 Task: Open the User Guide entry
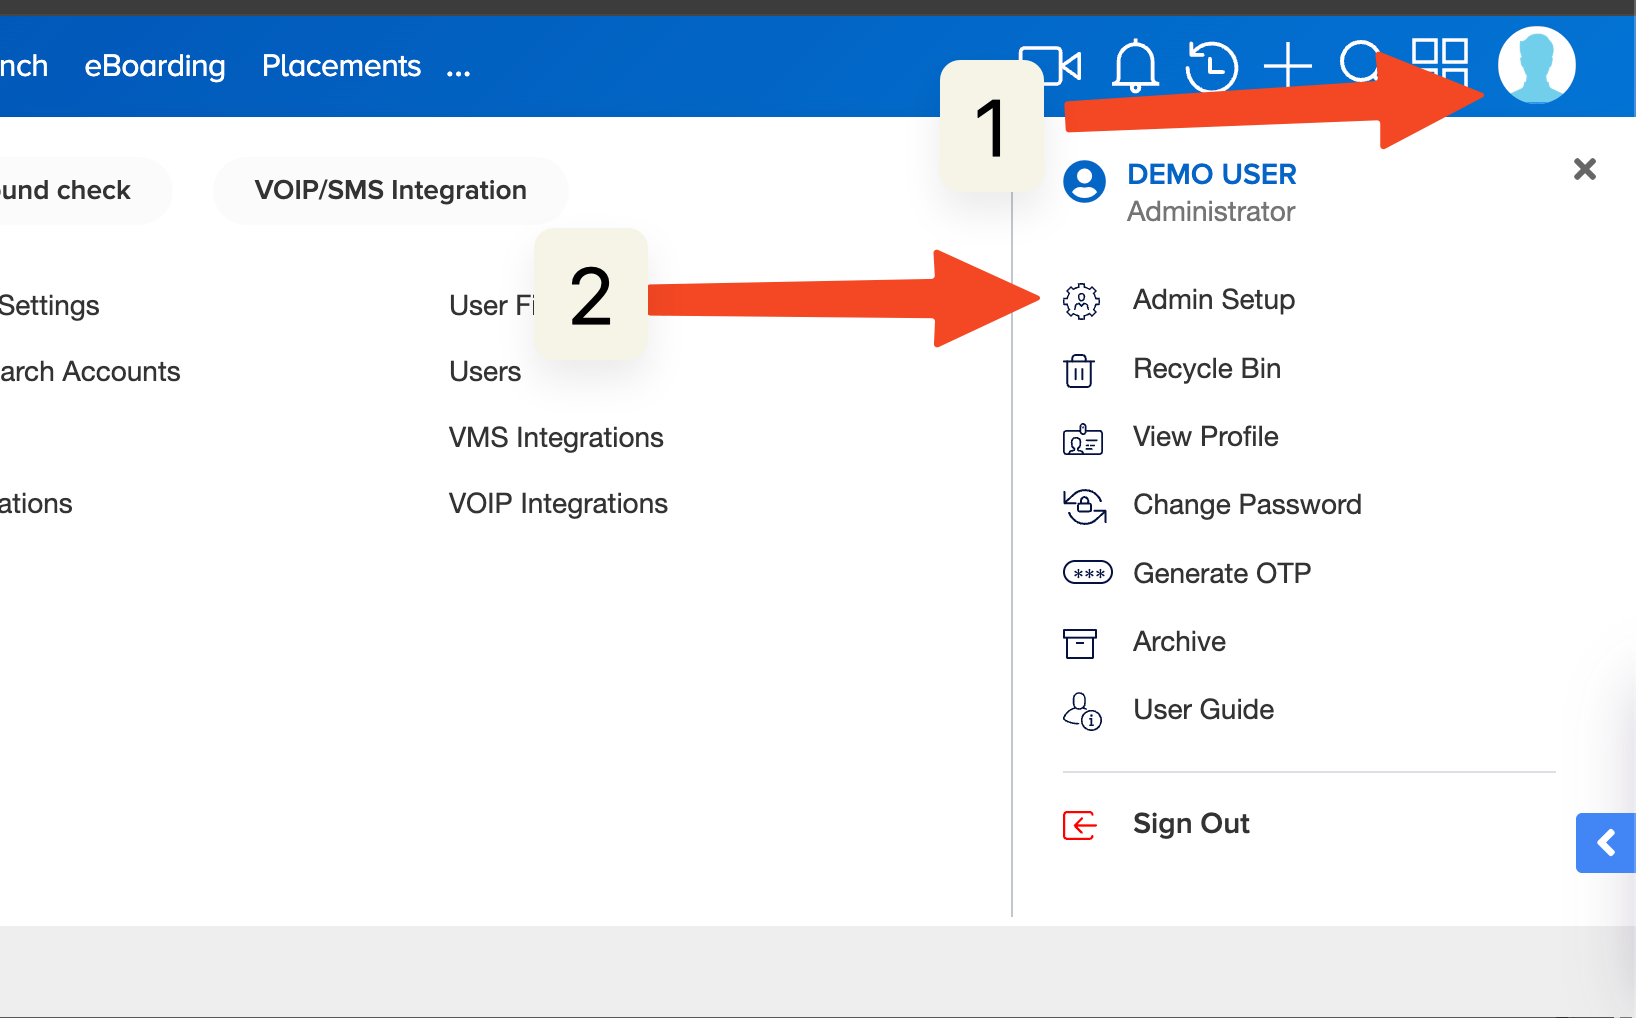tap(1203, 710)
